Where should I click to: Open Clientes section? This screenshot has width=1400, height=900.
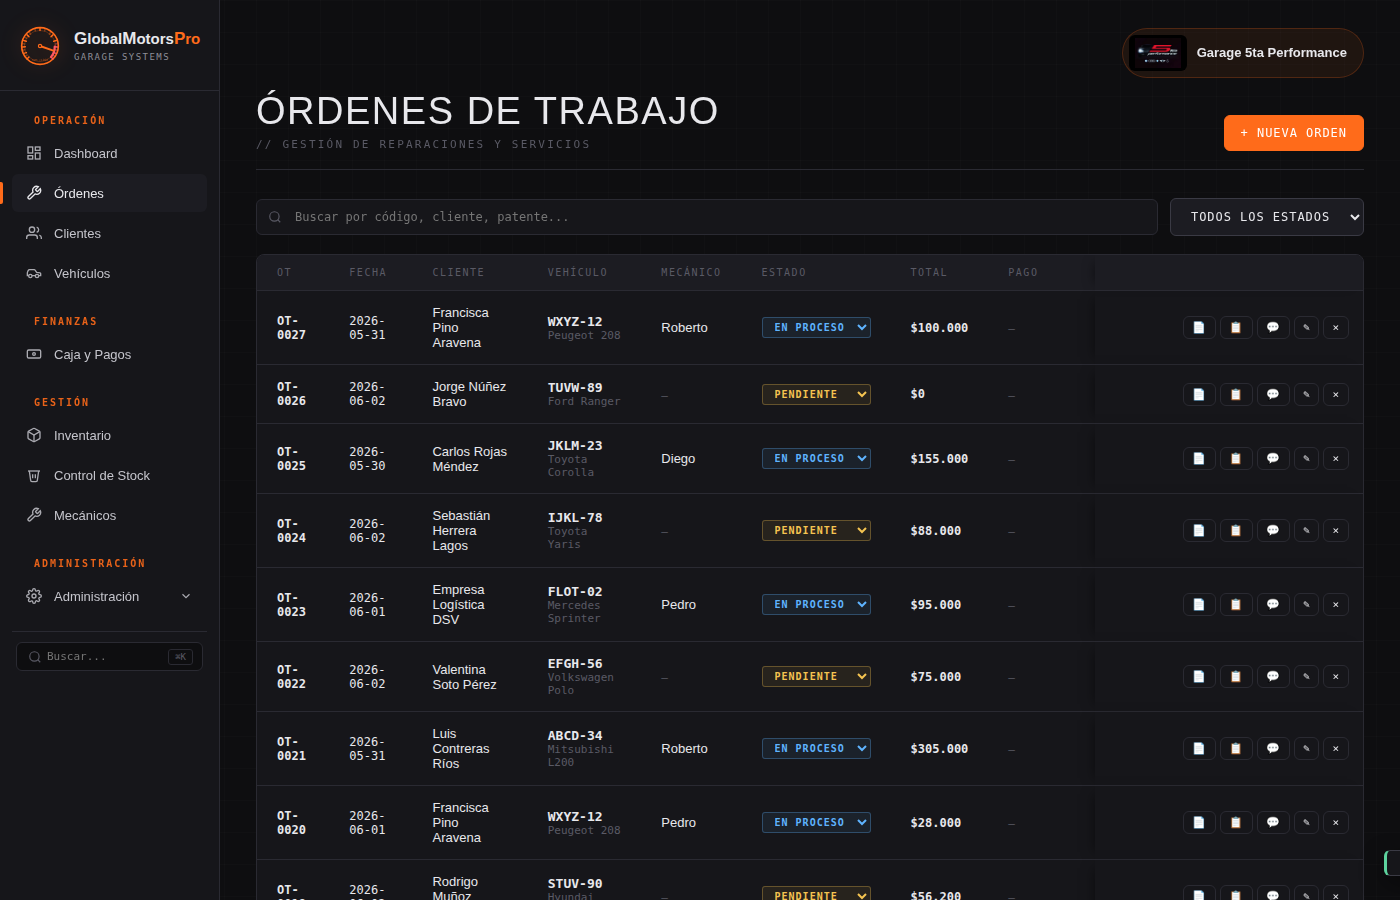[x=110, y=233]
